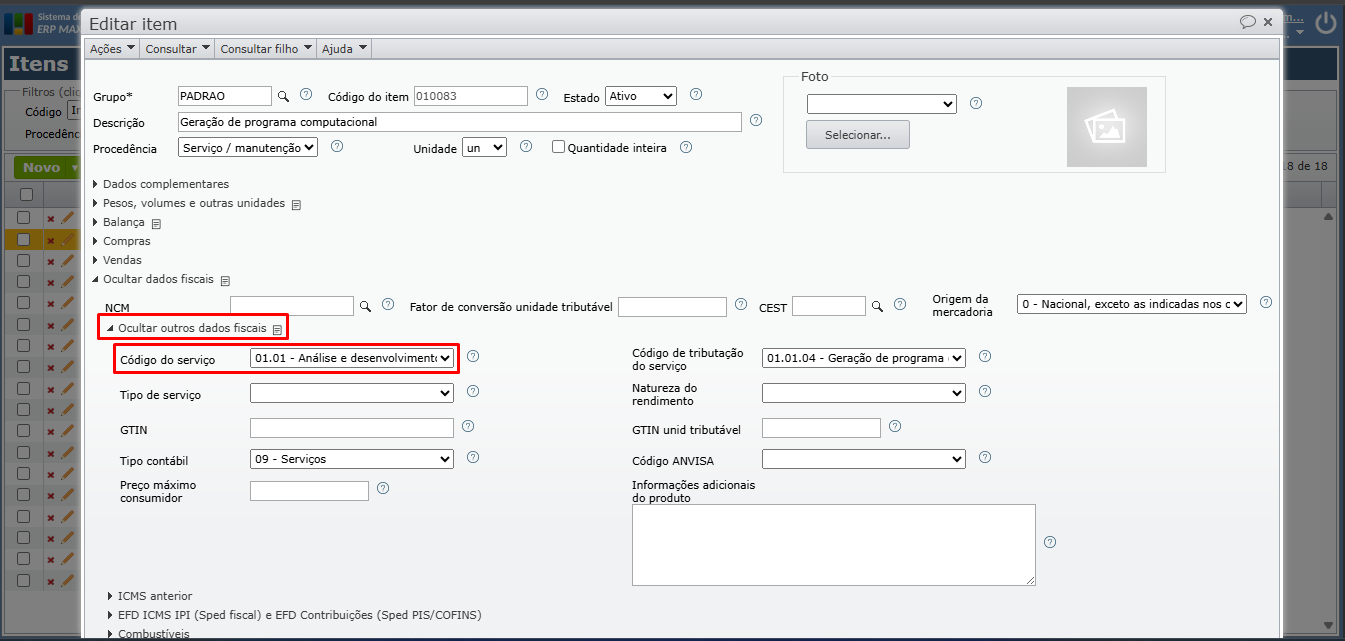1345x641 pixels.
Task: Click the CEST search magnifier icon
Action: point(877,306)
